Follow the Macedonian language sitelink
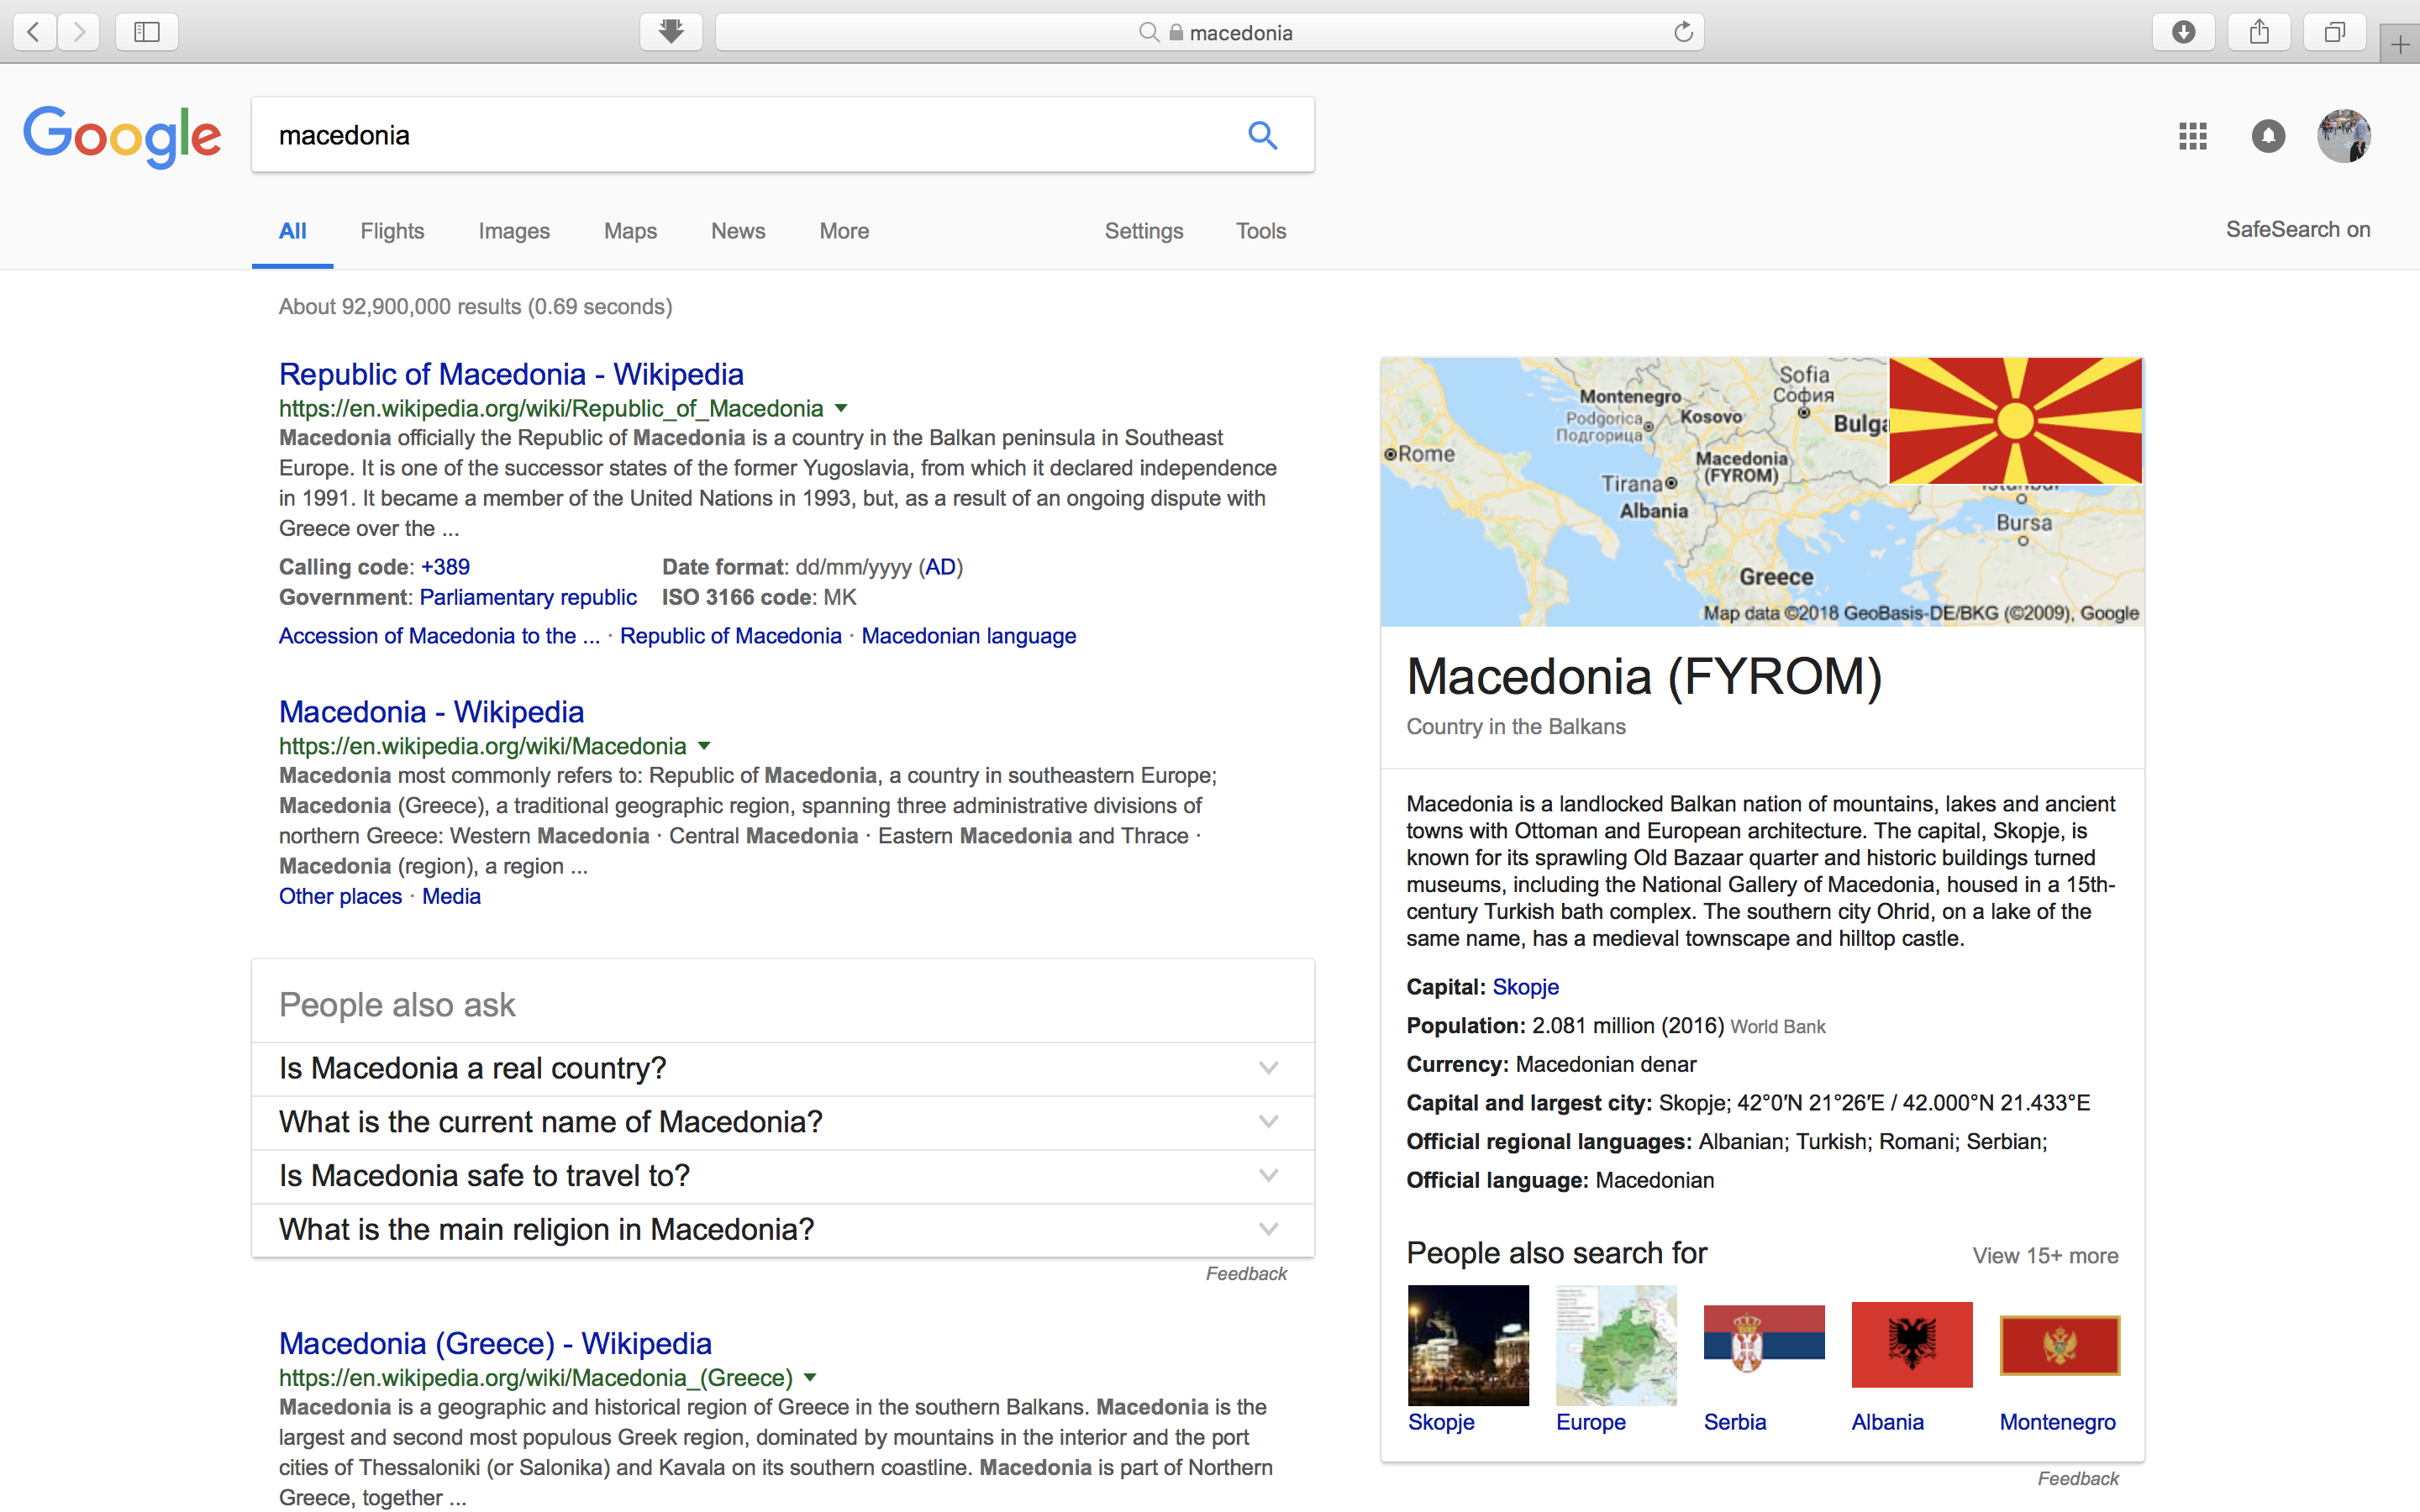This screenshot has width=2420, height=1512. pos(968,636)
